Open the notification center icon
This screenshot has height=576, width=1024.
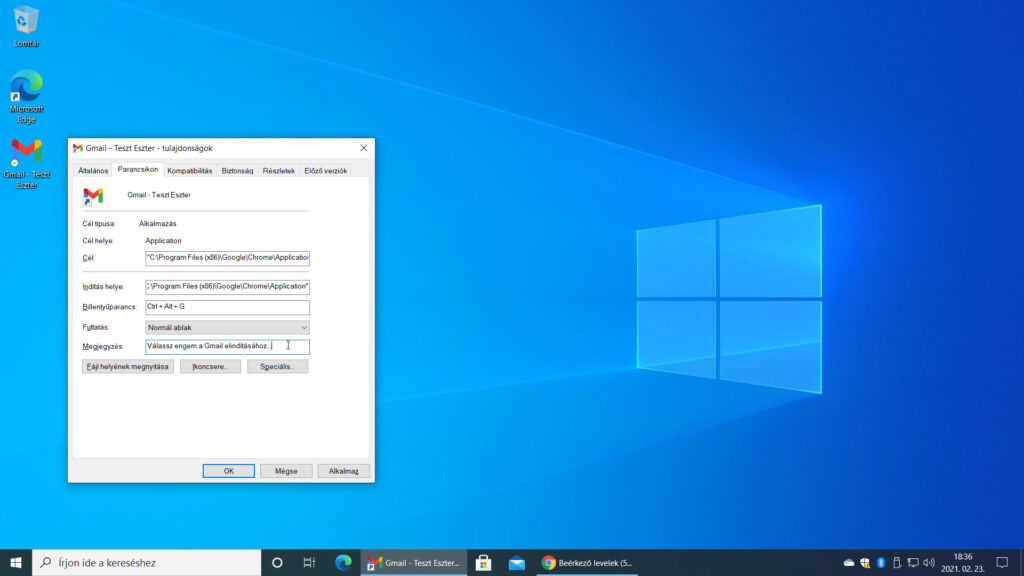[x=1002, y=562]
